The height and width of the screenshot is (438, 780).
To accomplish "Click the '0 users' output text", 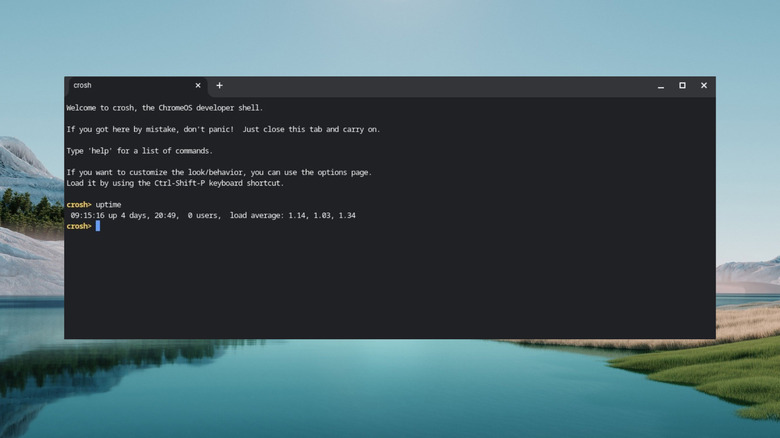I will [203, 215].
